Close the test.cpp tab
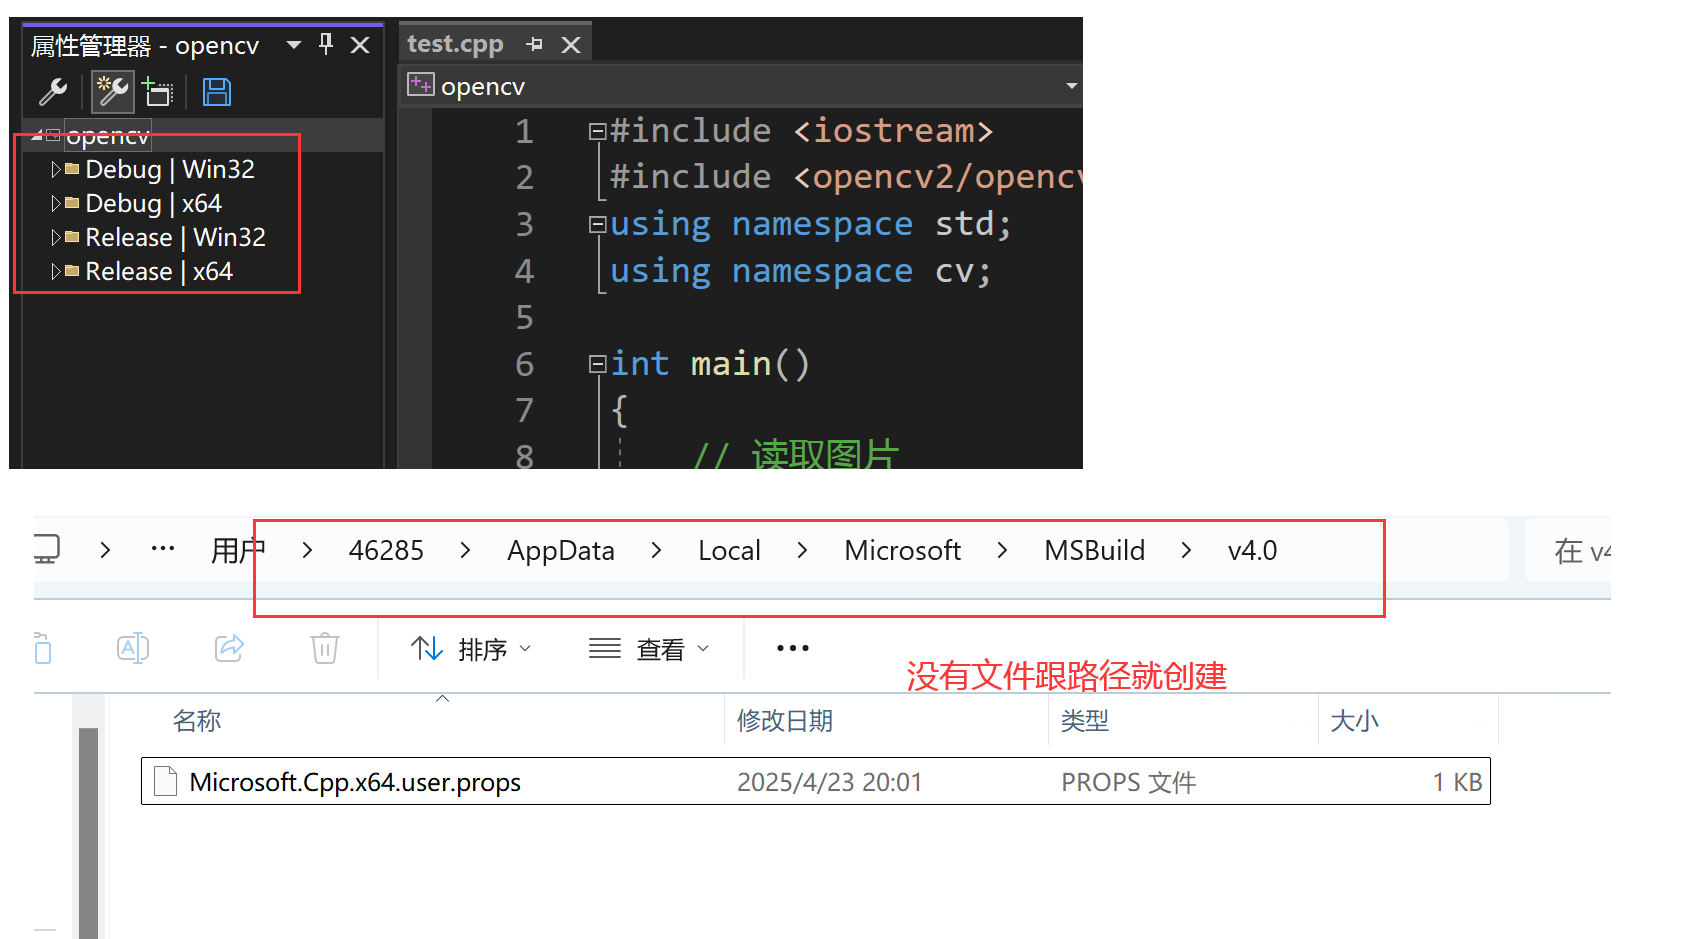1702x939 pixels. pyautogui.click(x=571, y=45)
